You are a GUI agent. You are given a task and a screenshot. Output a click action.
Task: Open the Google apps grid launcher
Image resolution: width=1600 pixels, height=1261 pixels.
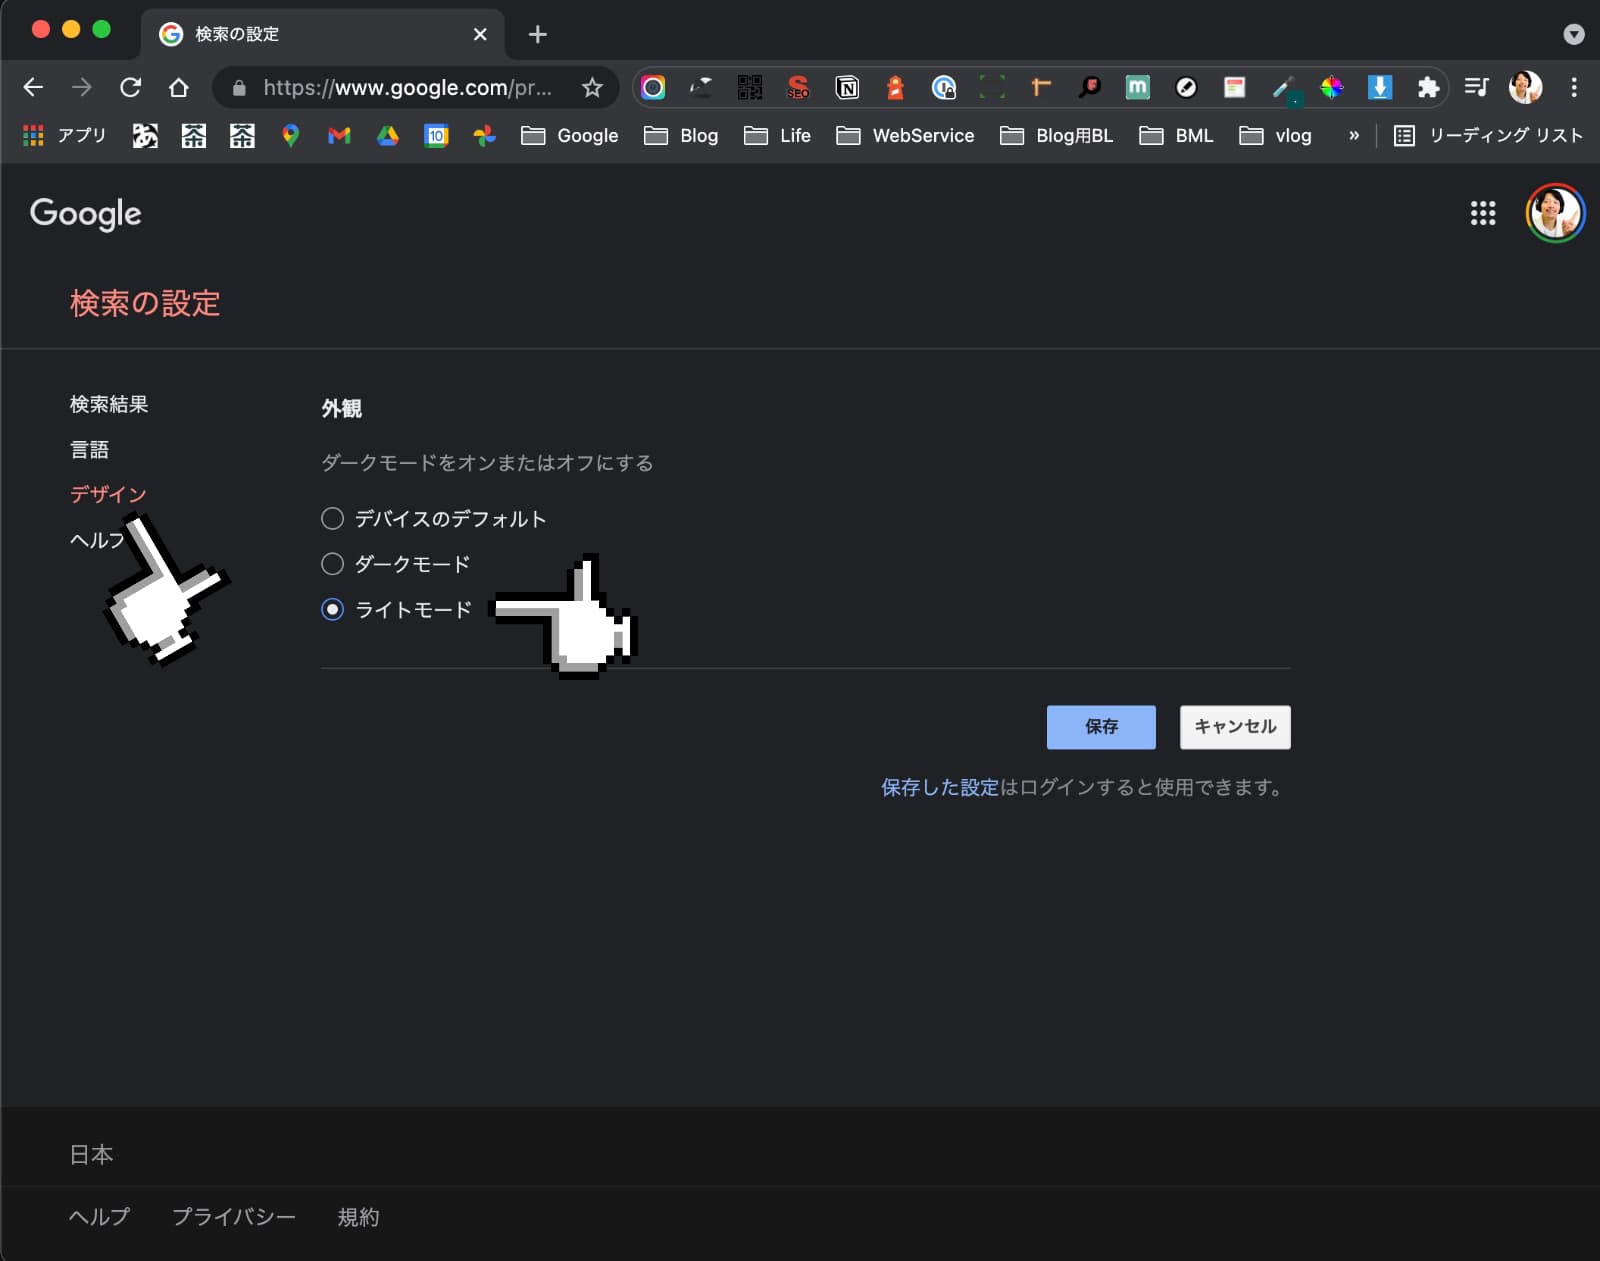click(1483, 213)
